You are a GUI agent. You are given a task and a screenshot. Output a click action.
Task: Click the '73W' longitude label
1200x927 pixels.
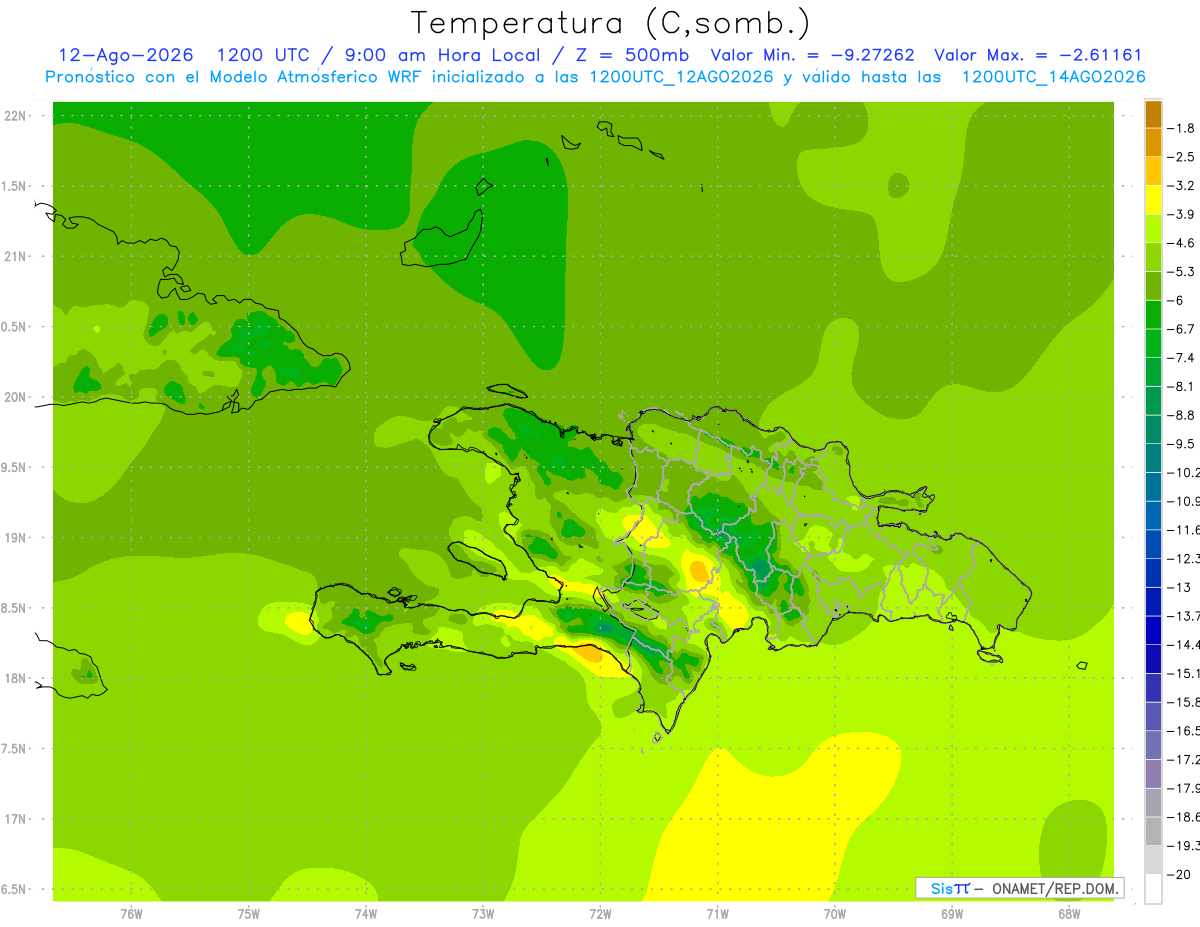click(x=483, y=914)
